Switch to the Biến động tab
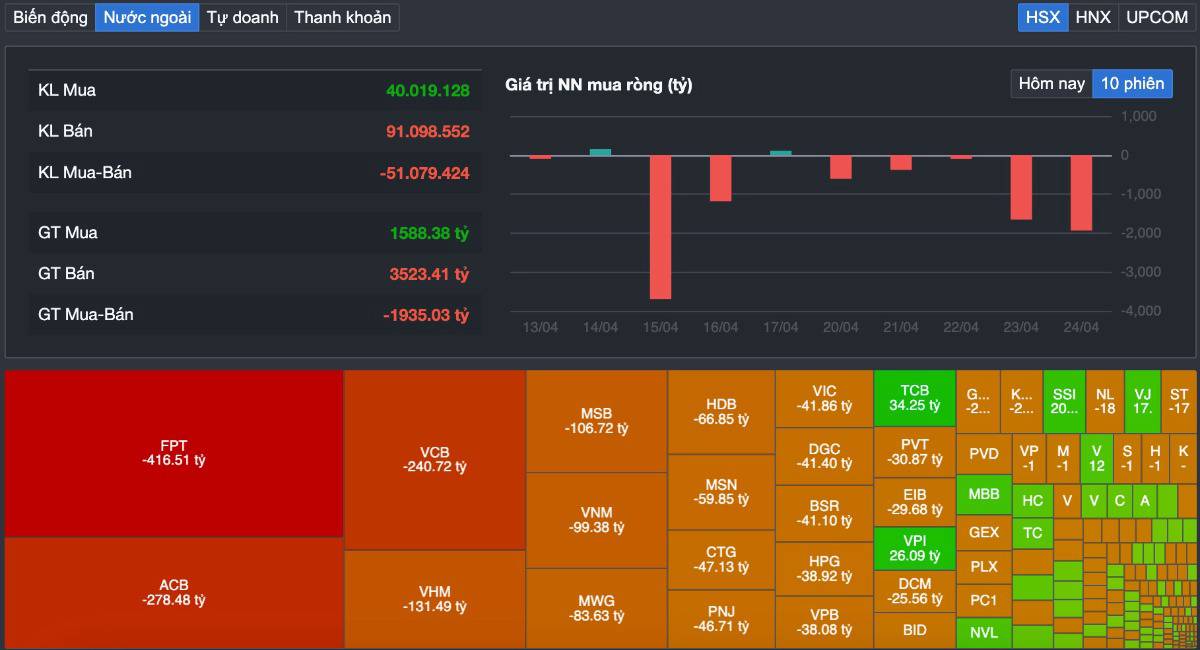1200x650 pixels. pos(51,17)
